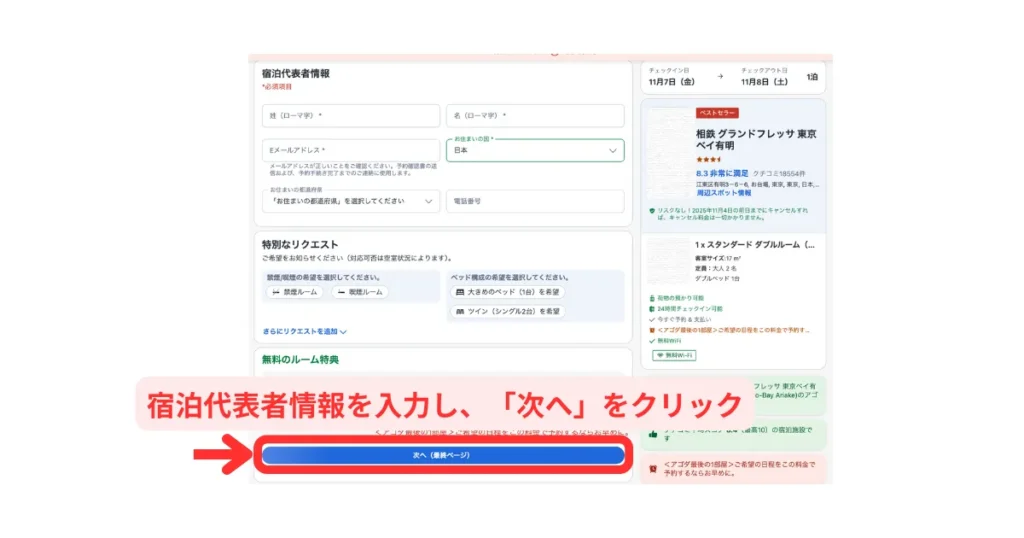Click the 姓 (ローマ字) last name field
Screen dimensions: 1024x538
(350, 116)
